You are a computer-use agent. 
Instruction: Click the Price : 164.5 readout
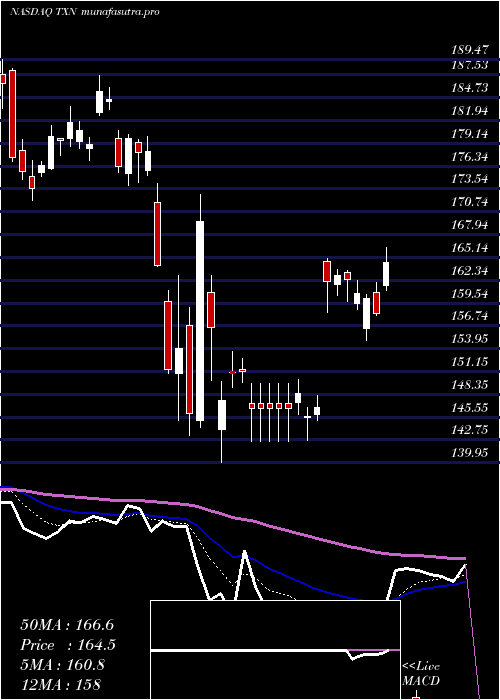tap(68, 645)
